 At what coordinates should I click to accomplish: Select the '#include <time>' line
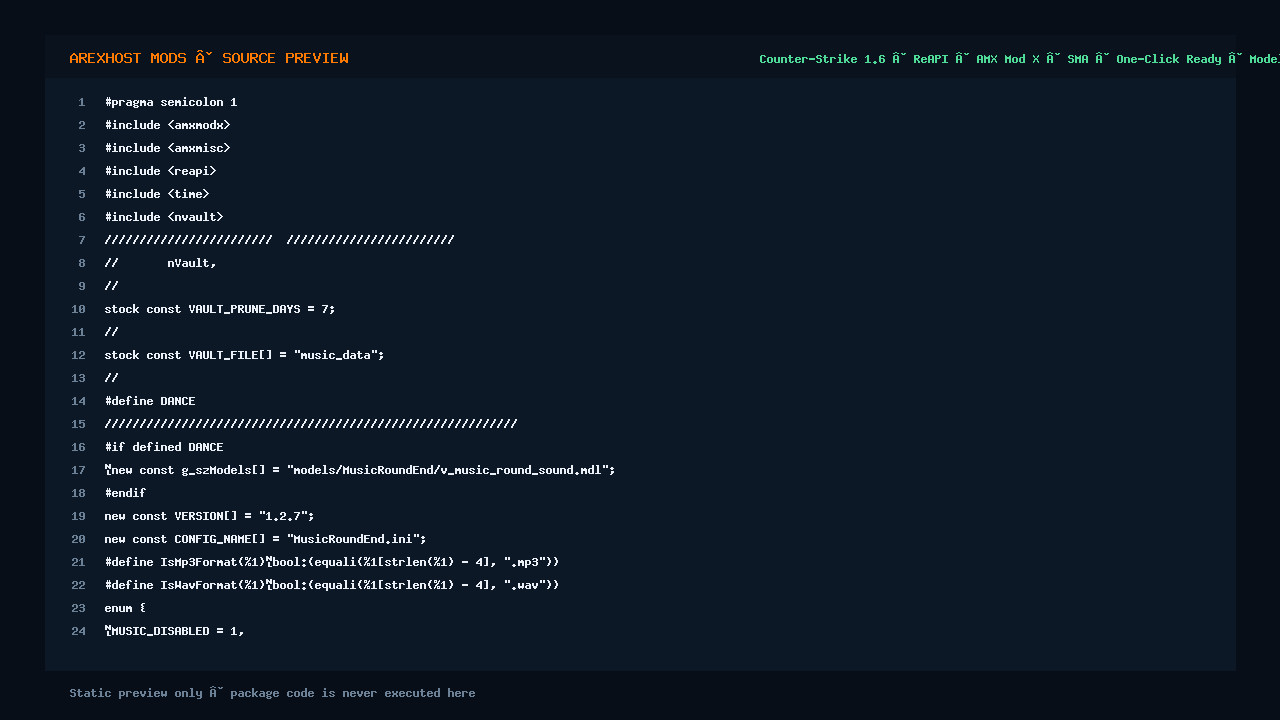(x=157, y=194)
